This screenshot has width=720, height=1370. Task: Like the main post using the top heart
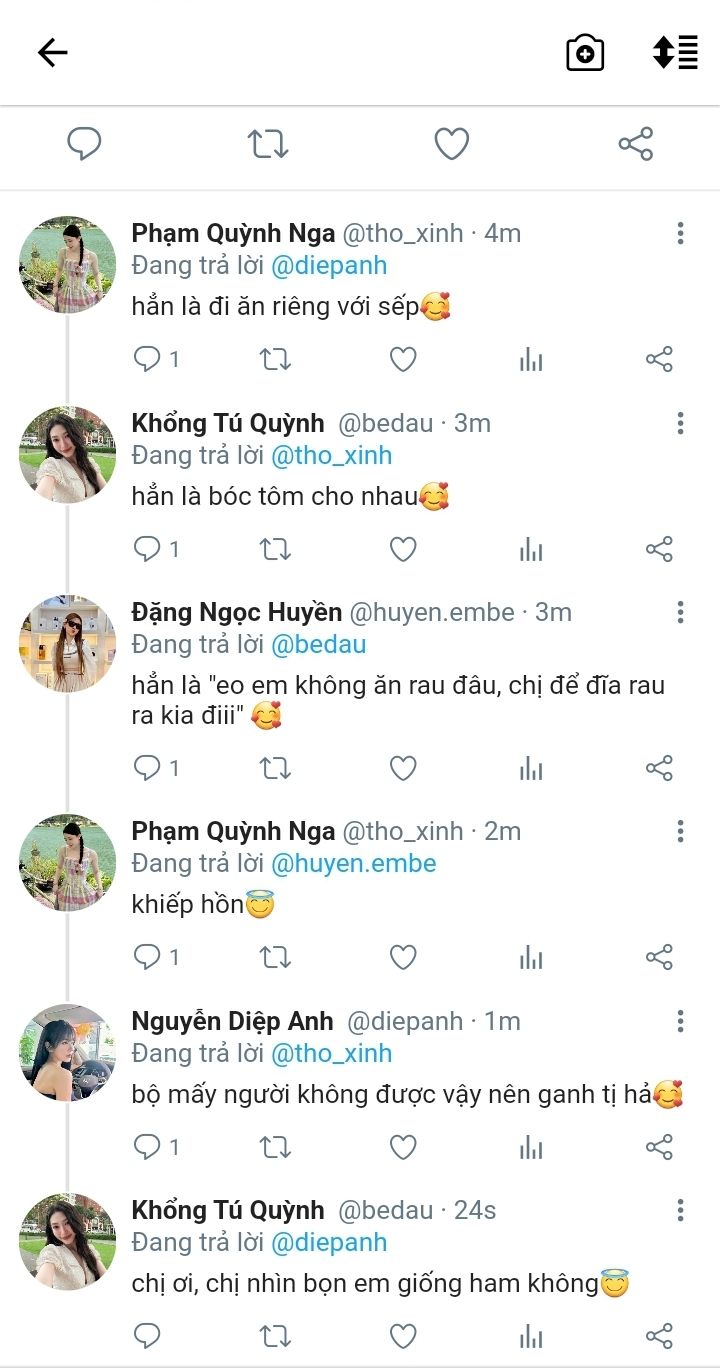tap(452, 144)
